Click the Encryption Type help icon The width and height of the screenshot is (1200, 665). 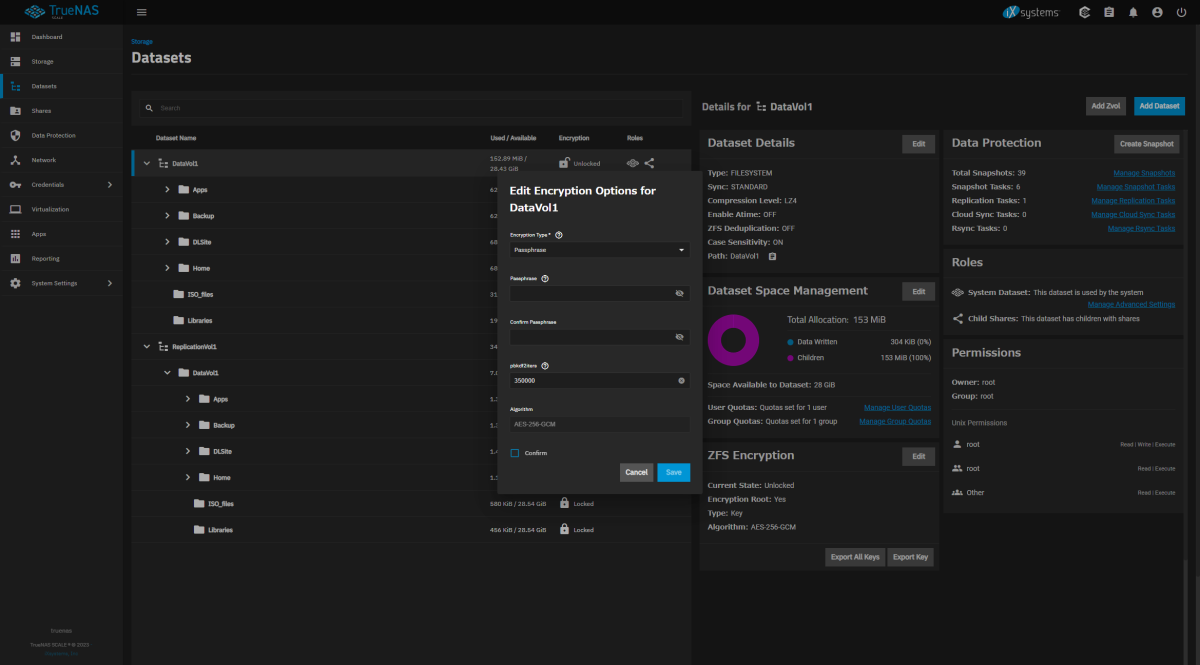pos(559,235)
